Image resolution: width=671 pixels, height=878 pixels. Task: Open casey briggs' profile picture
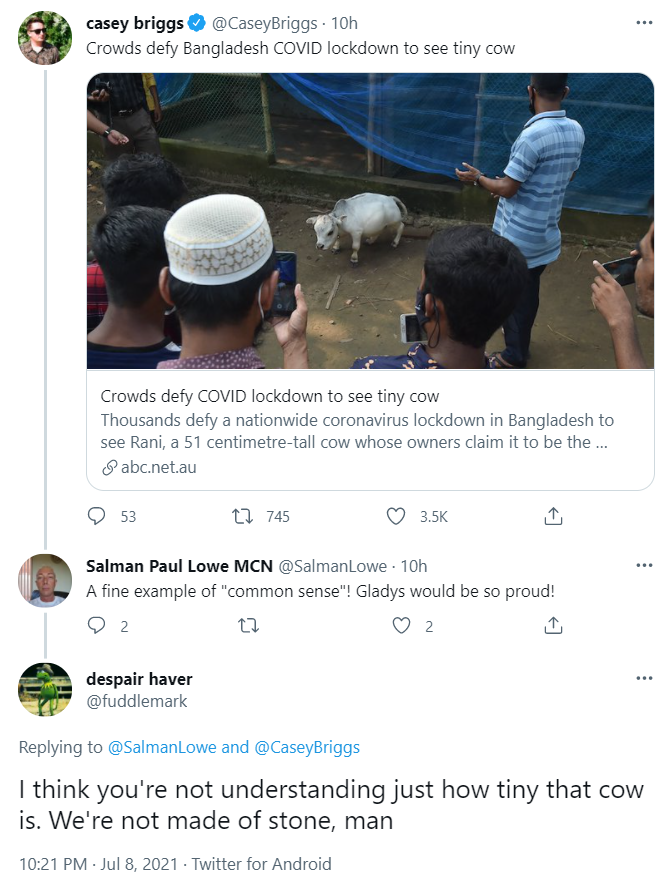click(45, 39)
